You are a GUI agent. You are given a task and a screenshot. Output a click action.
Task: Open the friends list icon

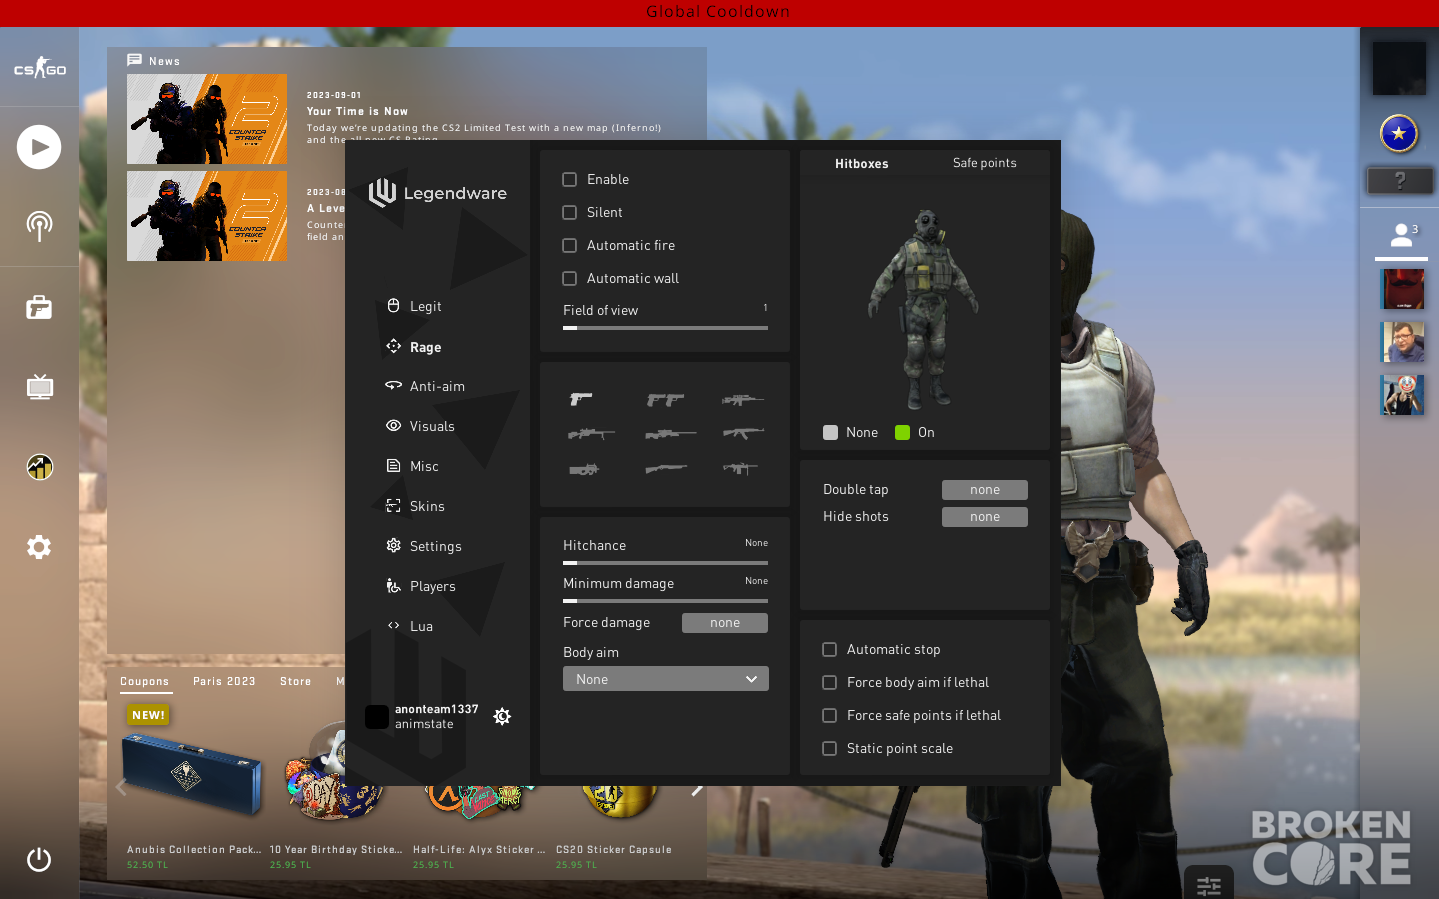pos(1401,235)
